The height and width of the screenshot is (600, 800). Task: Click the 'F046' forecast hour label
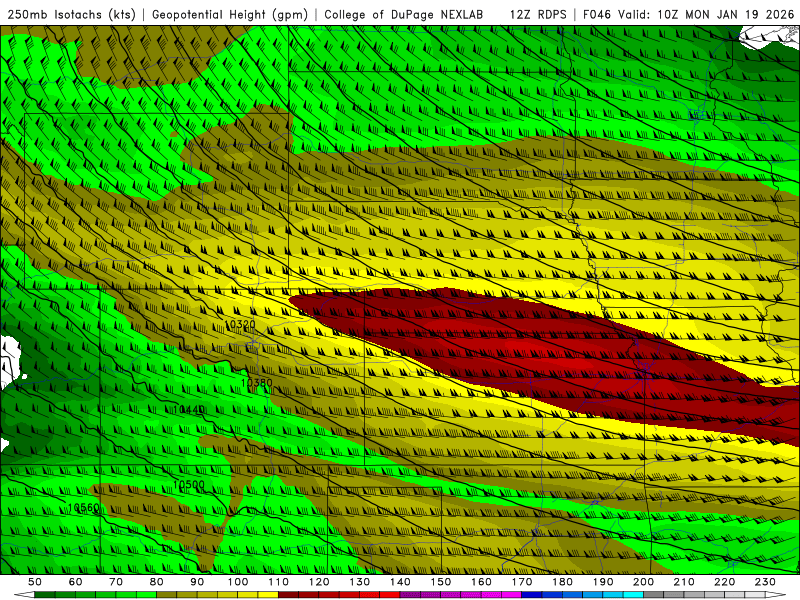pyautogui.click(x=597, y=14)
